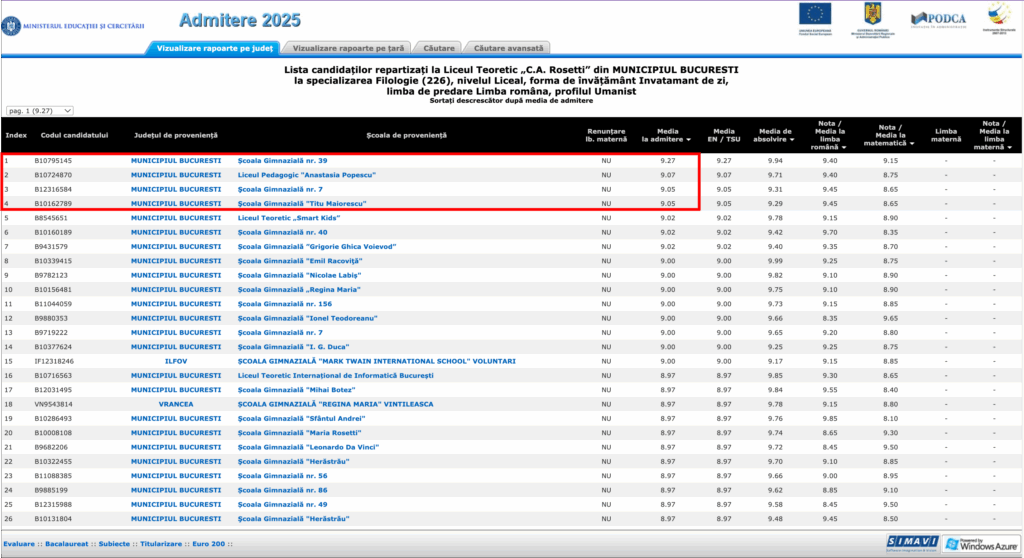Open the Căutare tab
Viewport: 1024px width, 558px height.
click(x=440, y=47)
